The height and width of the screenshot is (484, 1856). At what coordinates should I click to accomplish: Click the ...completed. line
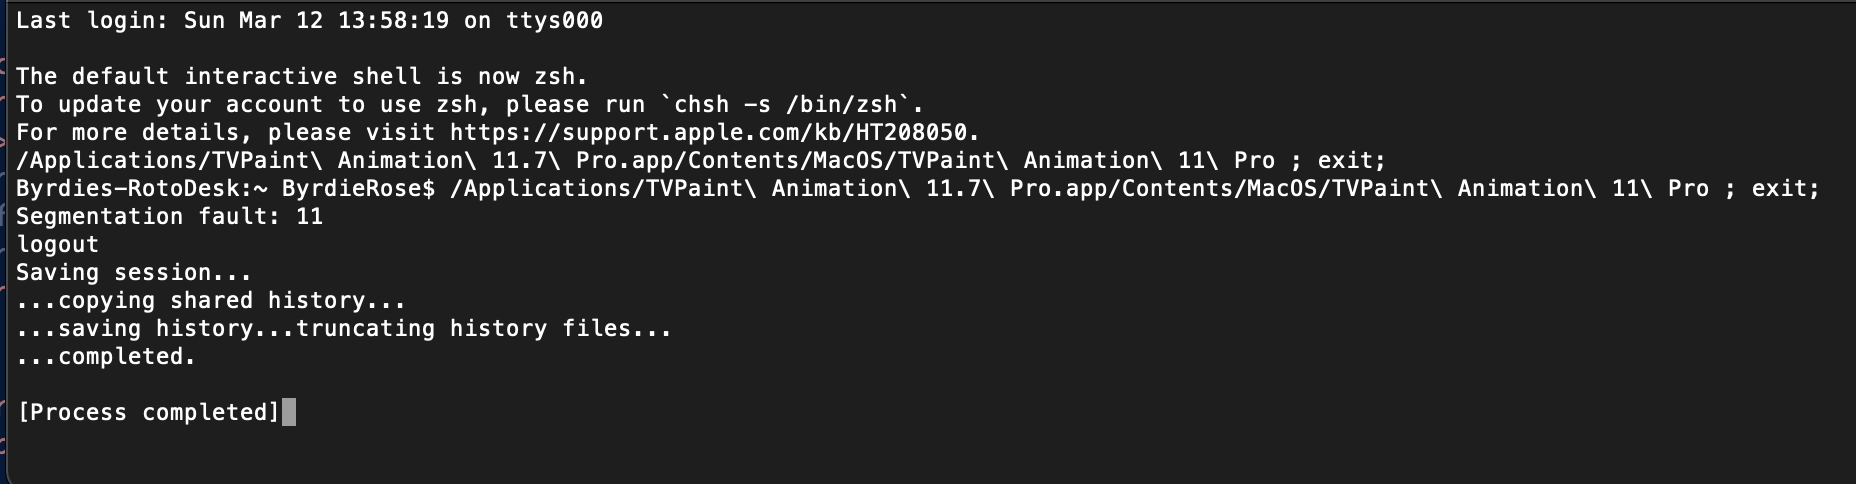(x=106, y=356)
